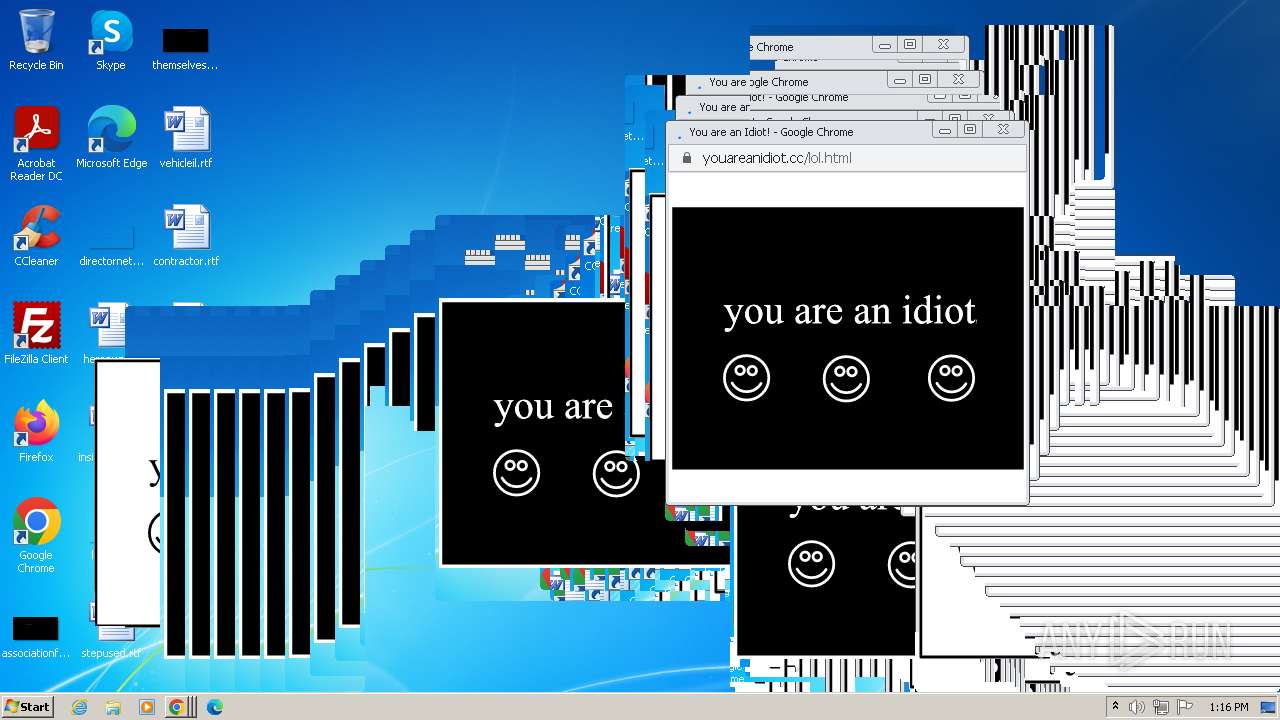
Task: Click the youareanidiot.cc/lol.html address bar
Action: 847,158
